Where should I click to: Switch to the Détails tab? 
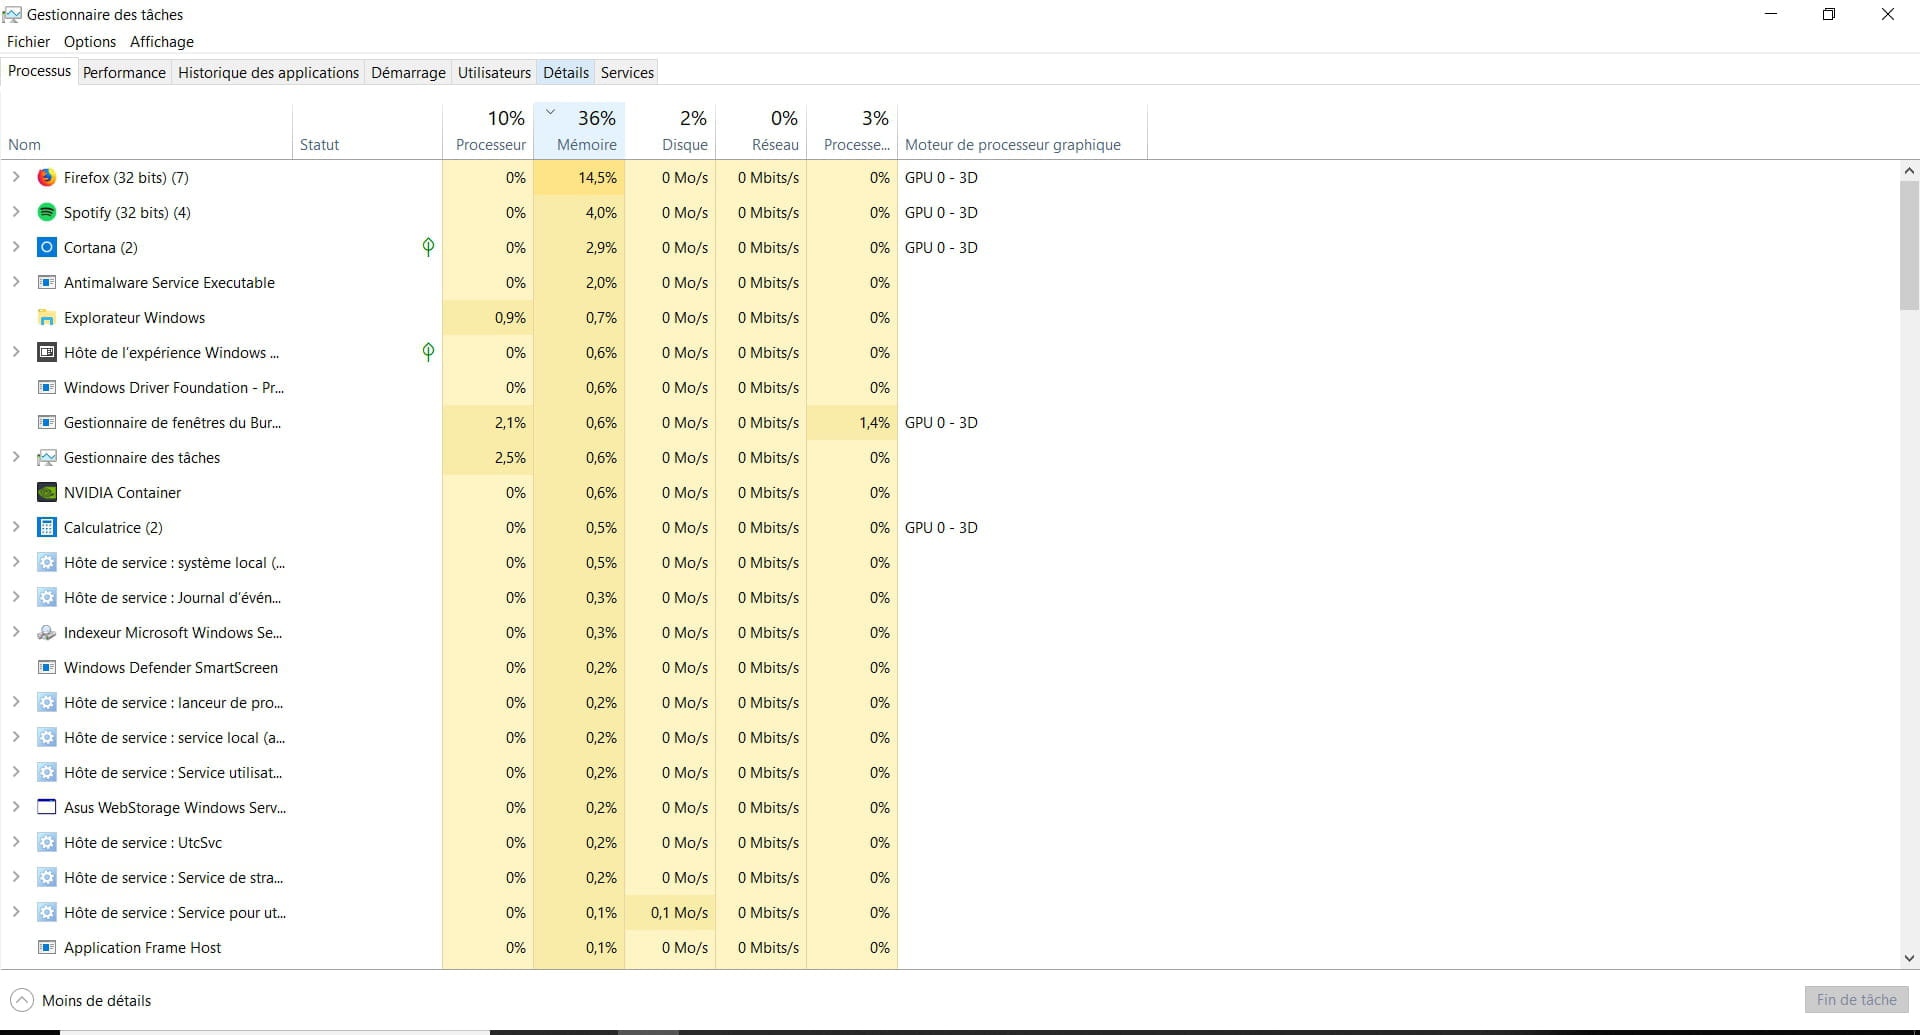coord(566,73)
